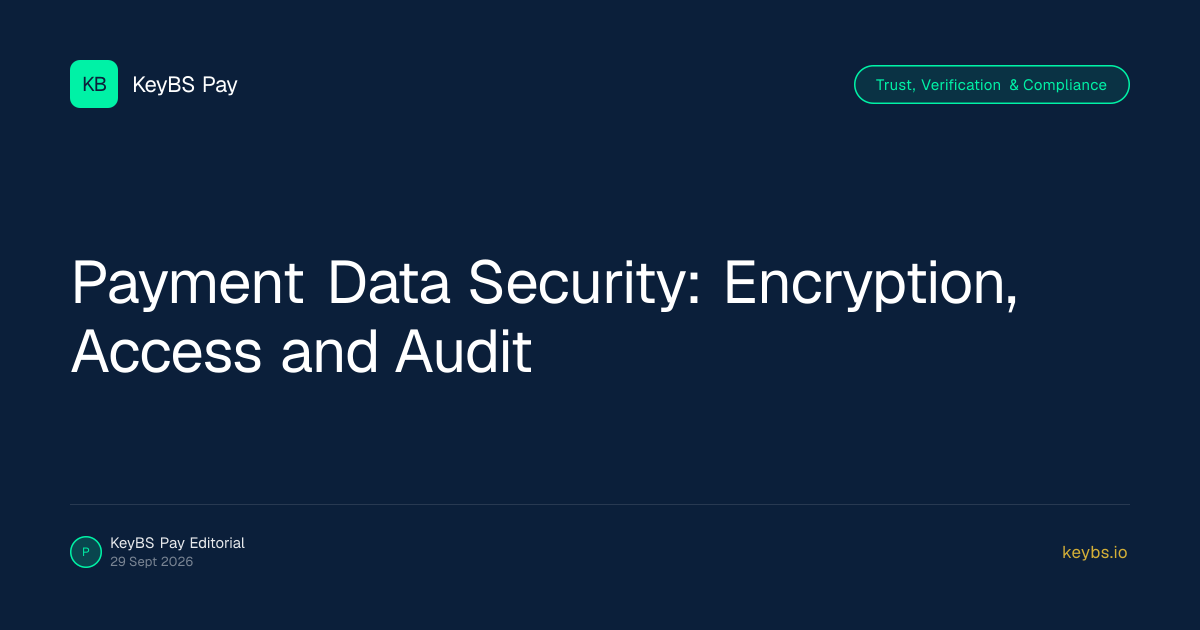The width and height of the screenshot is (1200, 630).
Task: Click the ampersand in the tag pill
Action: tap(1013, 85)
